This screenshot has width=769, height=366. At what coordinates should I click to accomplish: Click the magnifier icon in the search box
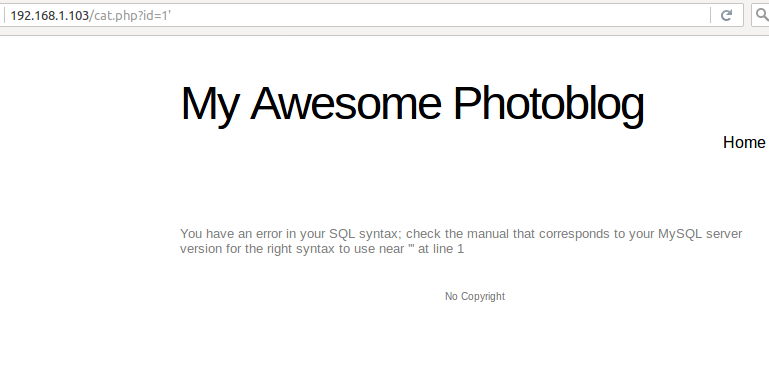click(762, 15)
